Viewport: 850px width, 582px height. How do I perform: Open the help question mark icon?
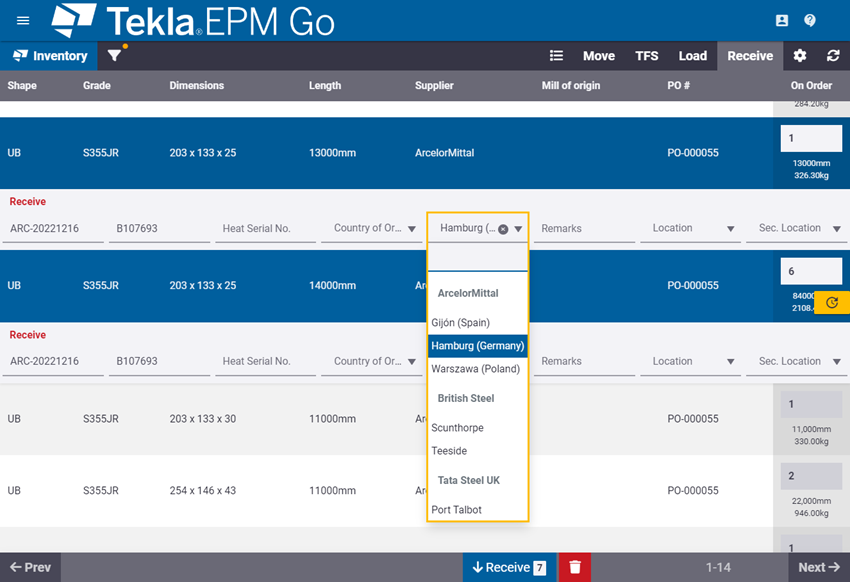[810, 21]
